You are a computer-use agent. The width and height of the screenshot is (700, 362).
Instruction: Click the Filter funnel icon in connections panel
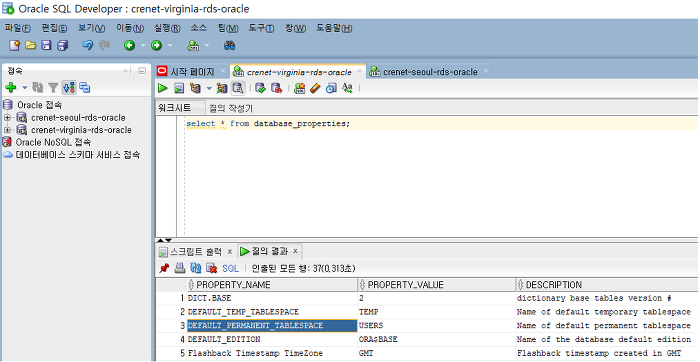53,87
